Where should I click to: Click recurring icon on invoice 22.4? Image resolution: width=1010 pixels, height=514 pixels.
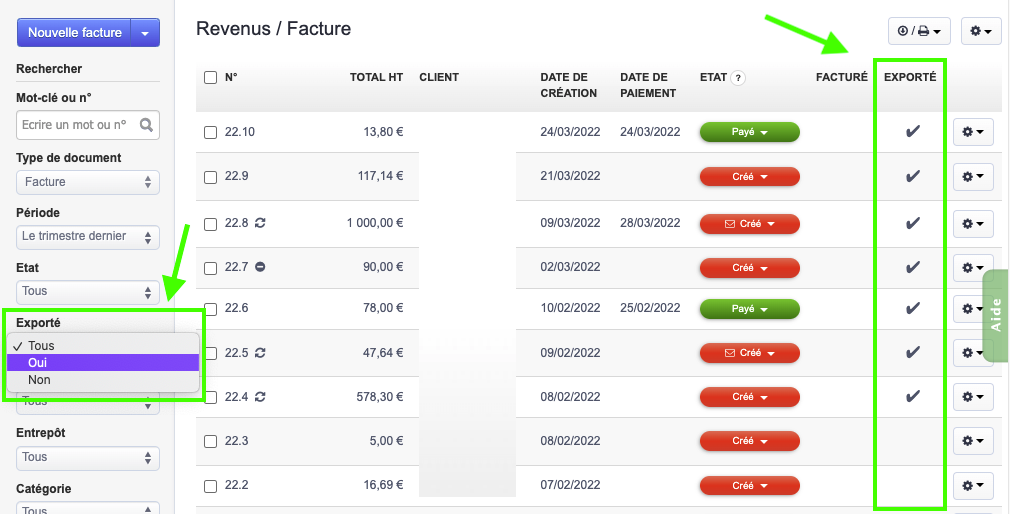coord(260,397)
